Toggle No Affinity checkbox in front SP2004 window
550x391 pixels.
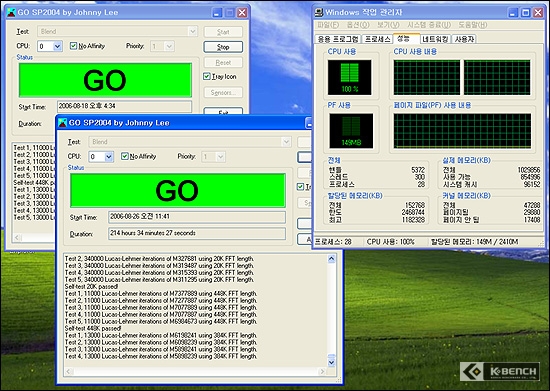[x=125, y=156]
